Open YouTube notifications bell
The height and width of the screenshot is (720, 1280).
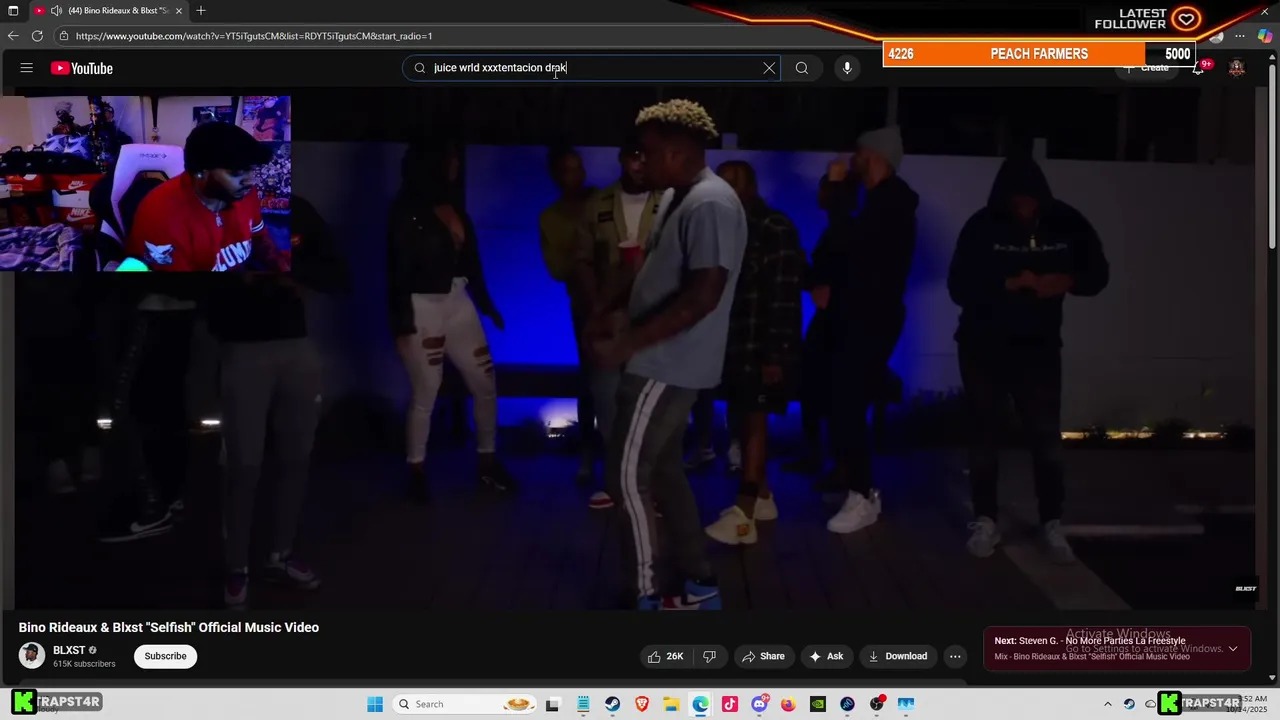point(1198,68)
